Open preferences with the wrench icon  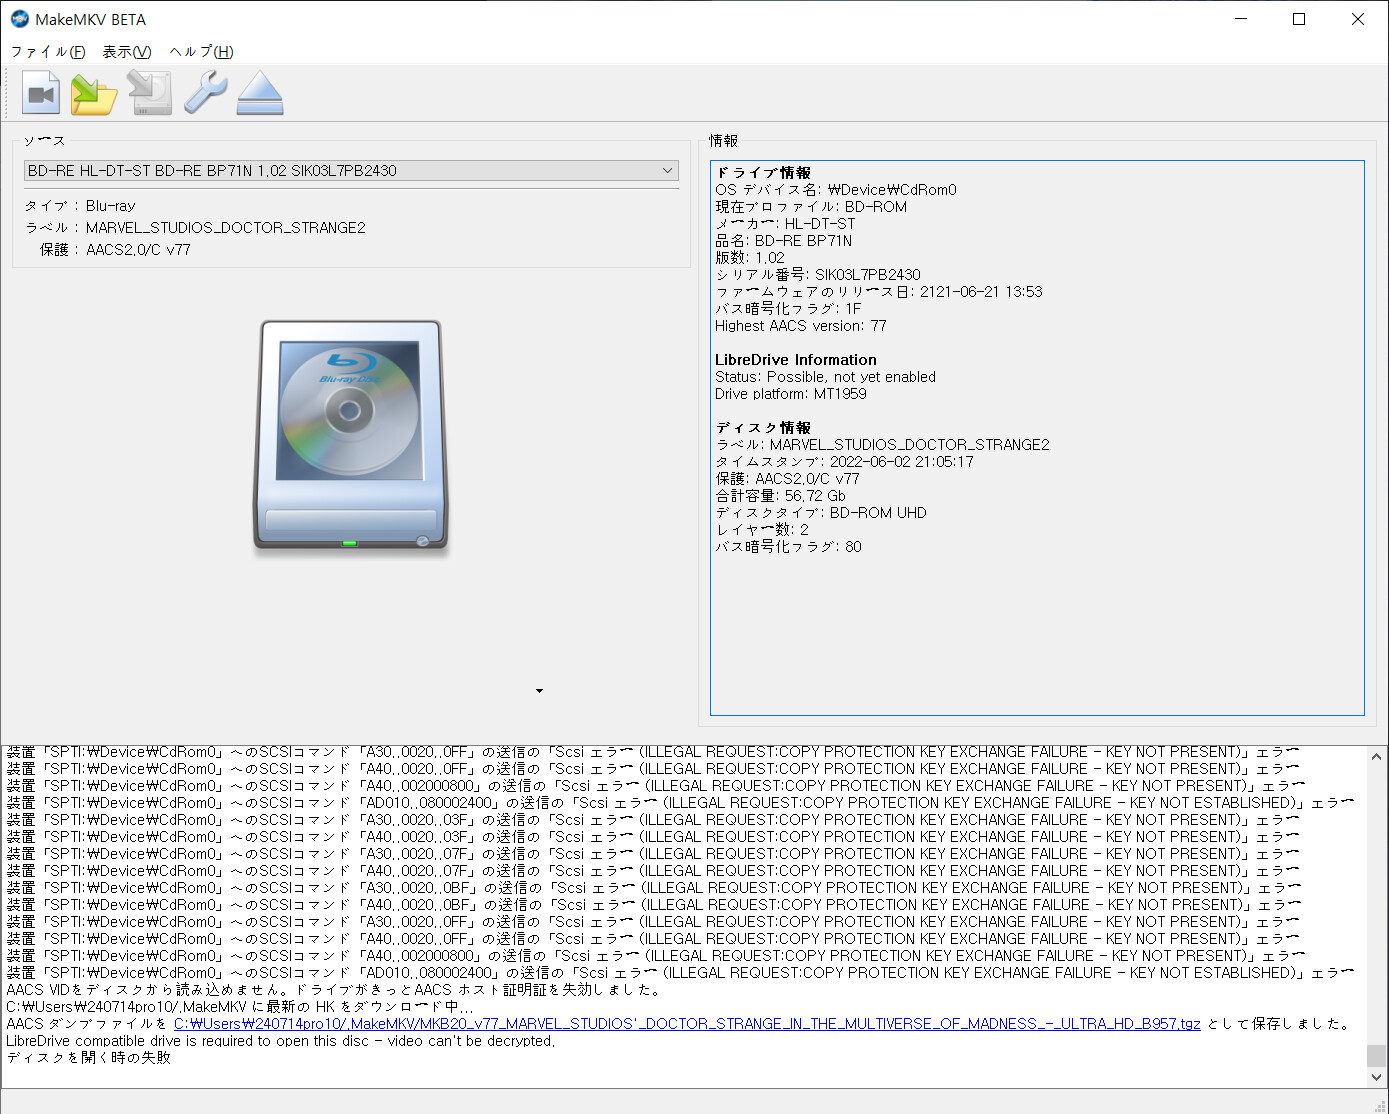tap(205, 93)
